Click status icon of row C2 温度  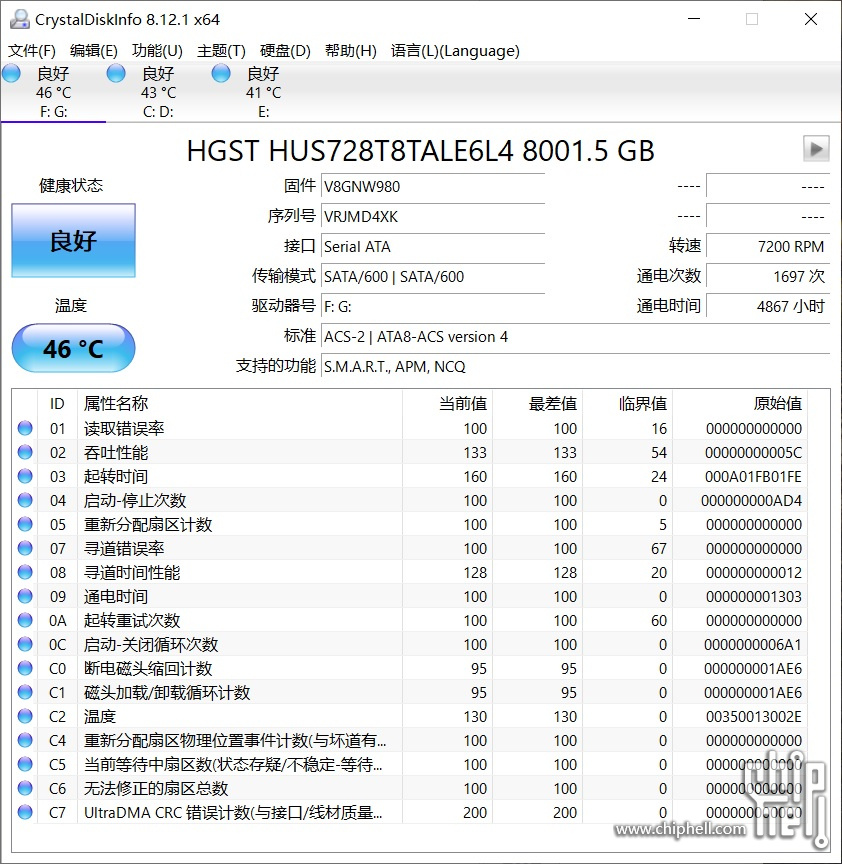click(x=25, y=716)
